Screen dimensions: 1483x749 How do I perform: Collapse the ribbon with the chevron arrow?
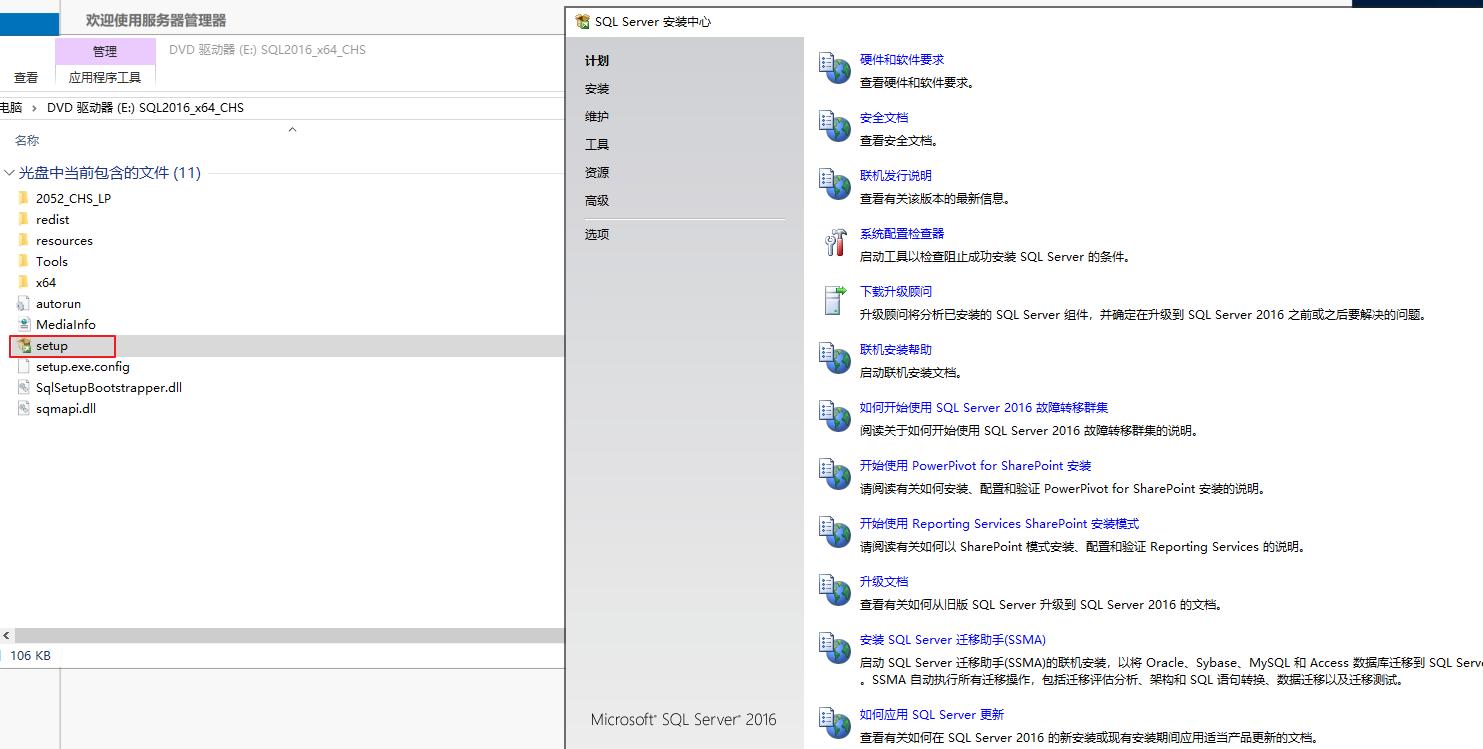coord(292,128)
